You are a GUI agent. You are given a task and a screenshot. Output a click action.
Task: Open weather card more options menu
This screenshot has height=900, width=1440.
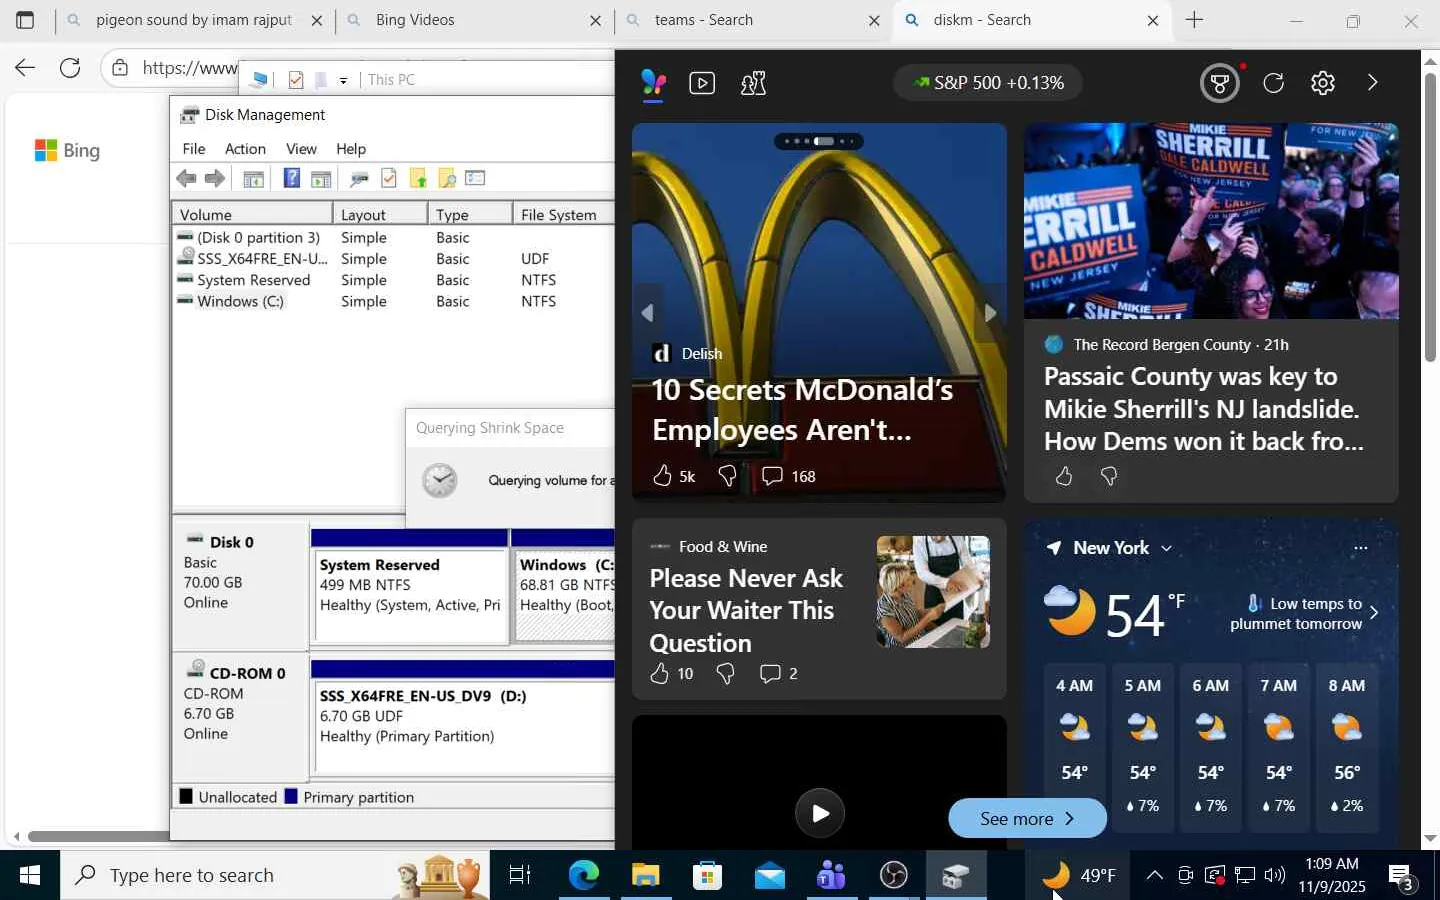click(1360, 548)
